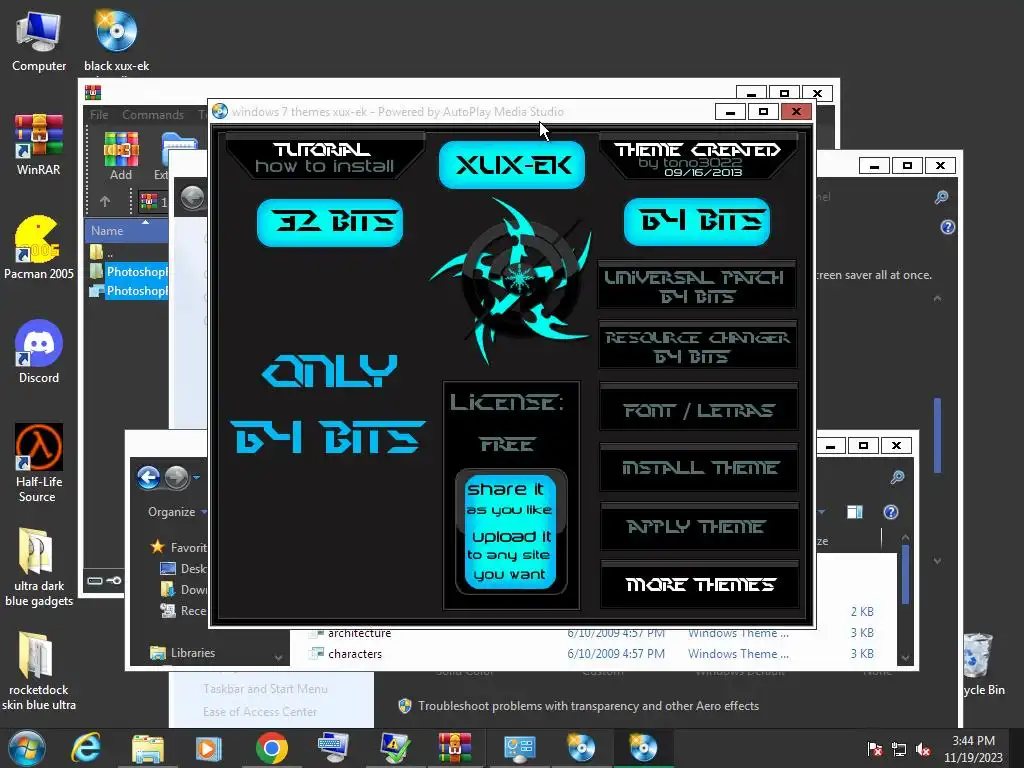Viewport: 1024px width, 768px height.
Task: Select the first Photoshop entry in WinRAR list
Action: point(129,271)
